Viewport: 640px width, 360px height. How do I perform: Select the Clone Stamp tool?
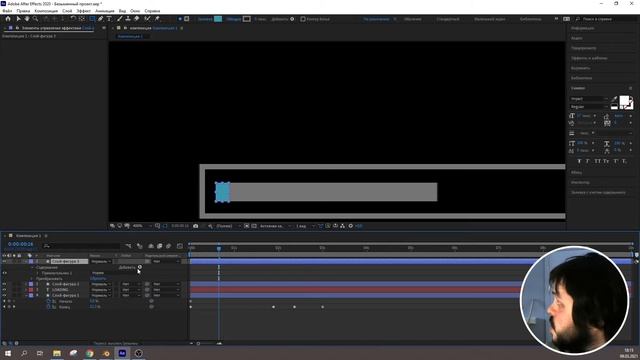(128, 19)
